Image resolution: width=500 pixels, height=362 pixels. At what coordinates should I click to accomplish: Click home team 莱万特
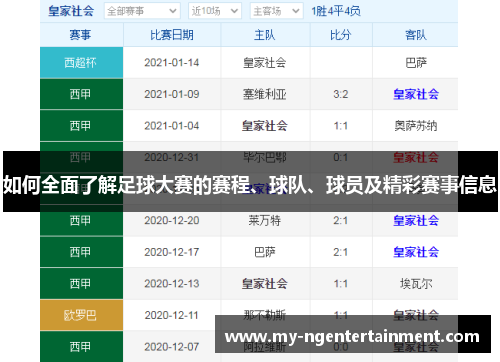coord(265,221)
